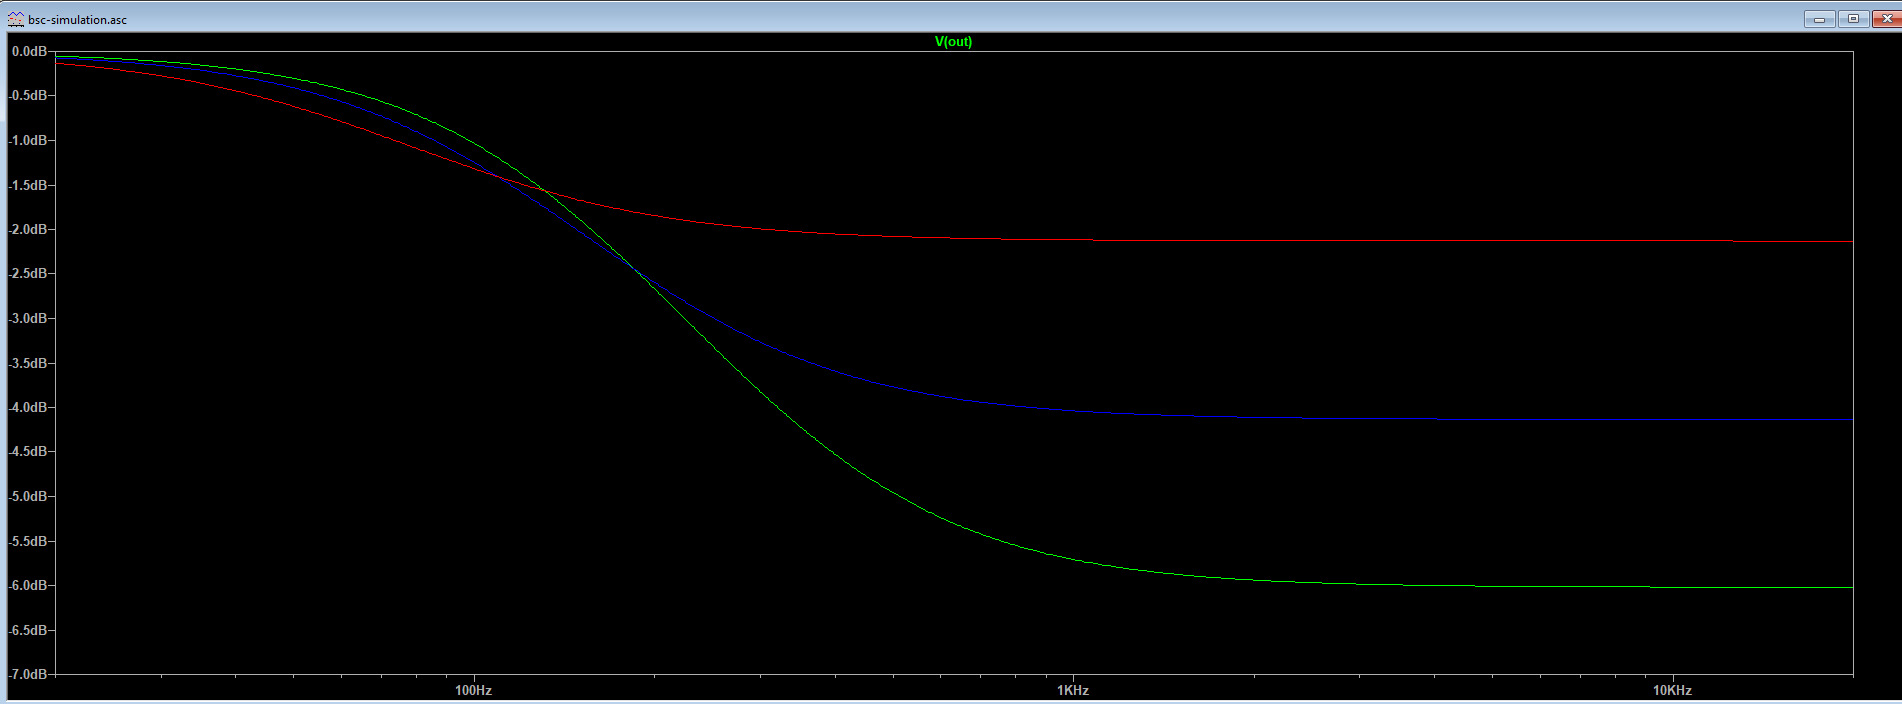Click the -5.5dB vertical axis label

pos(28,542)
